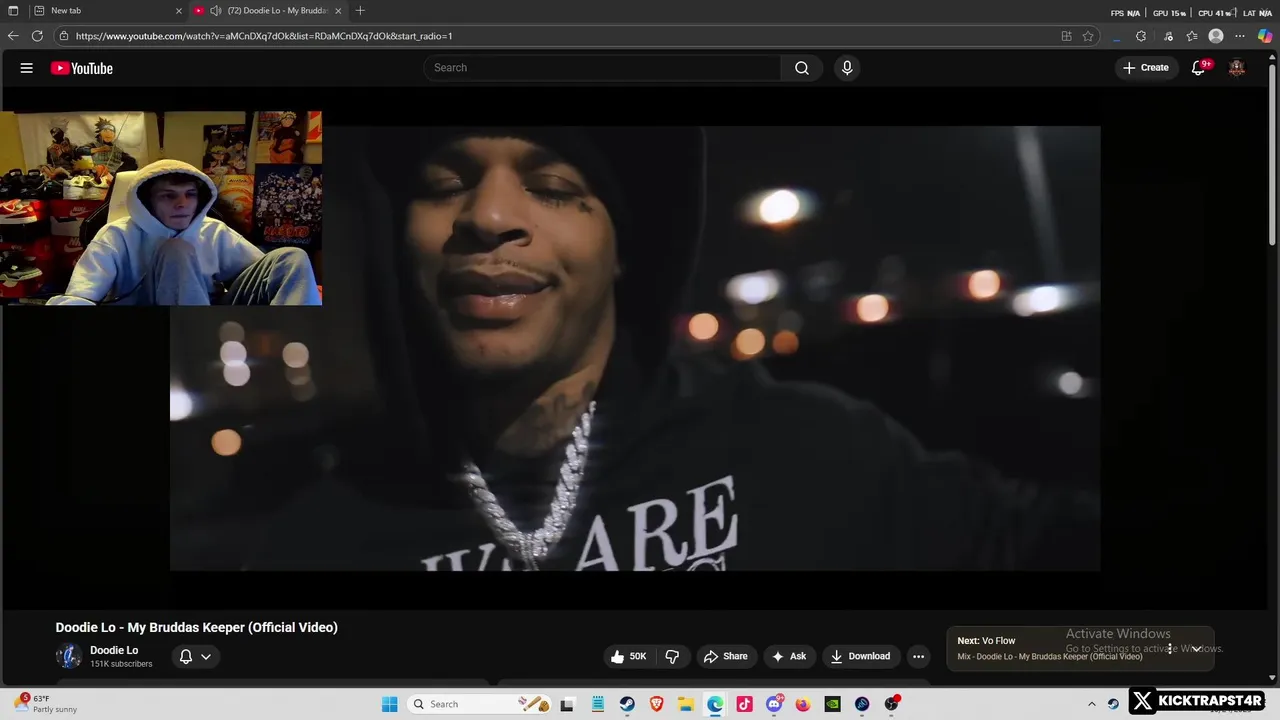Mute the YouTube tab via speaker icon
The height and width of the screenshot is (720, 1280).
tap(216, 11)
